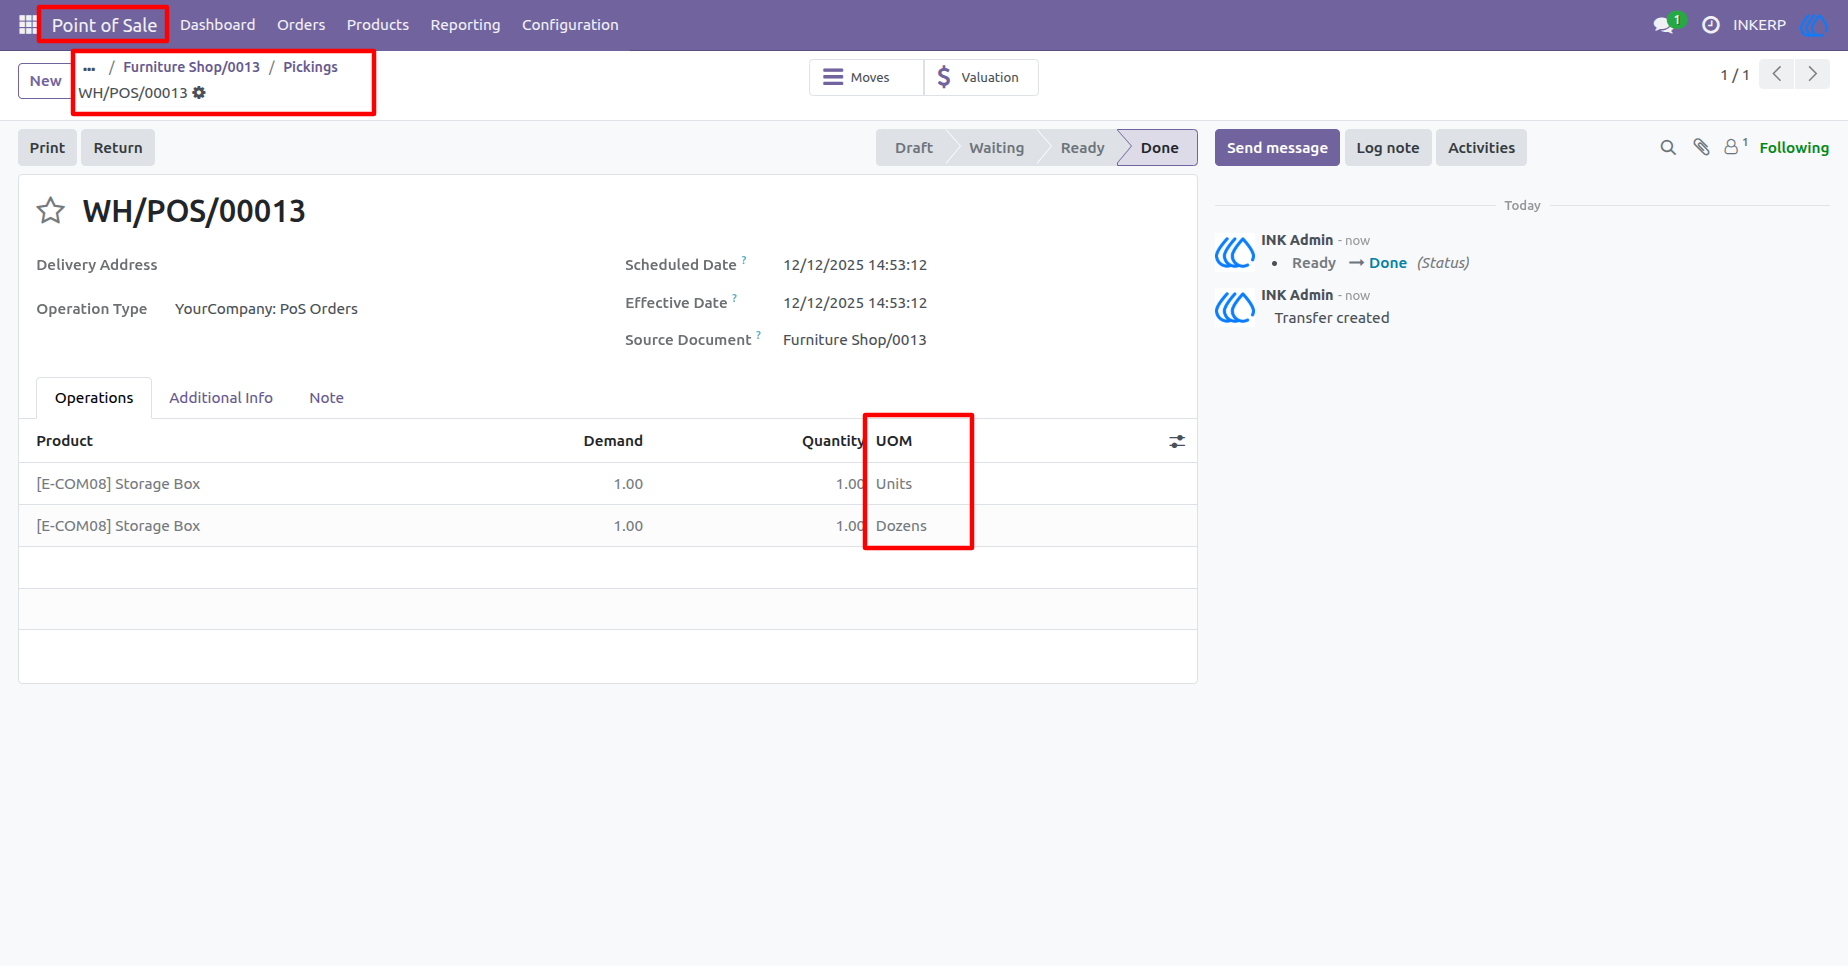Open the Orders menu
Viewport: 1848px width, 966px height.
[301, 25]
